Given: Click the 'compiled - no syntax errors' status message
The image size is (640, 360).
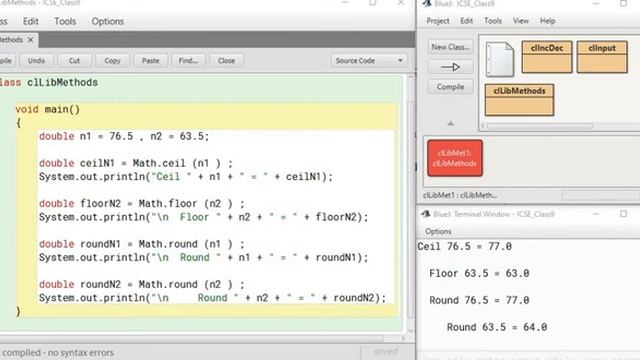Looking at the screenshot, I should point(57,352).
